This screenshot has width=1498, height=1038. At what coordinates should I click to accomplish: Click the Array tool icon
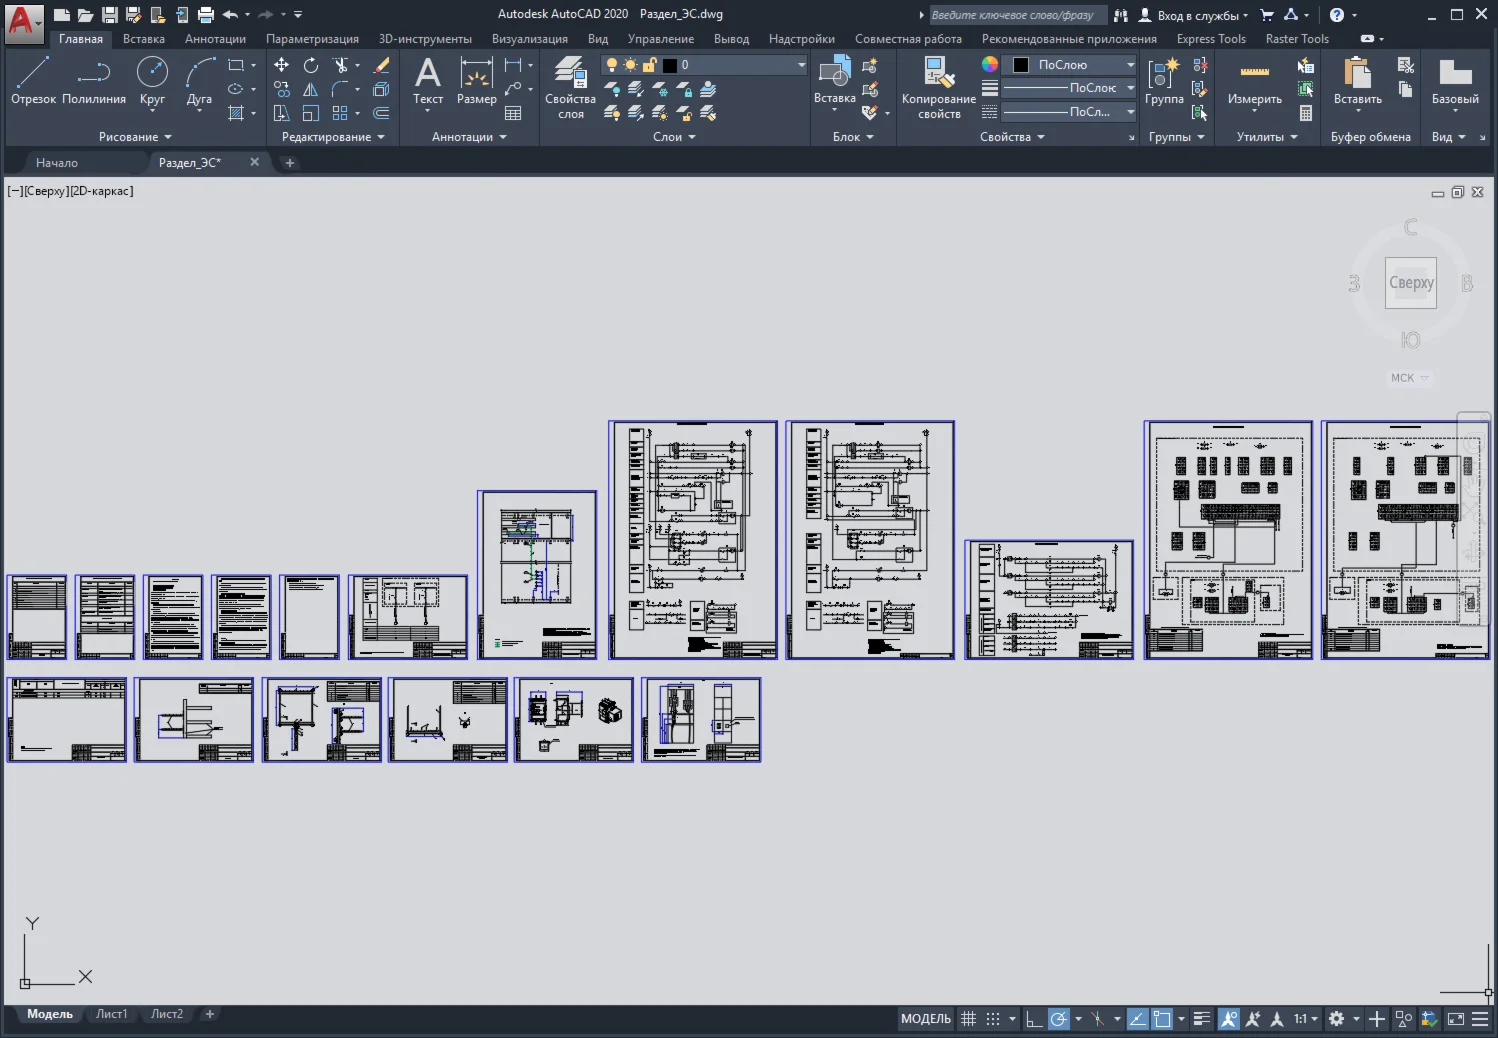pyautogui.click(x=340, y=113)
